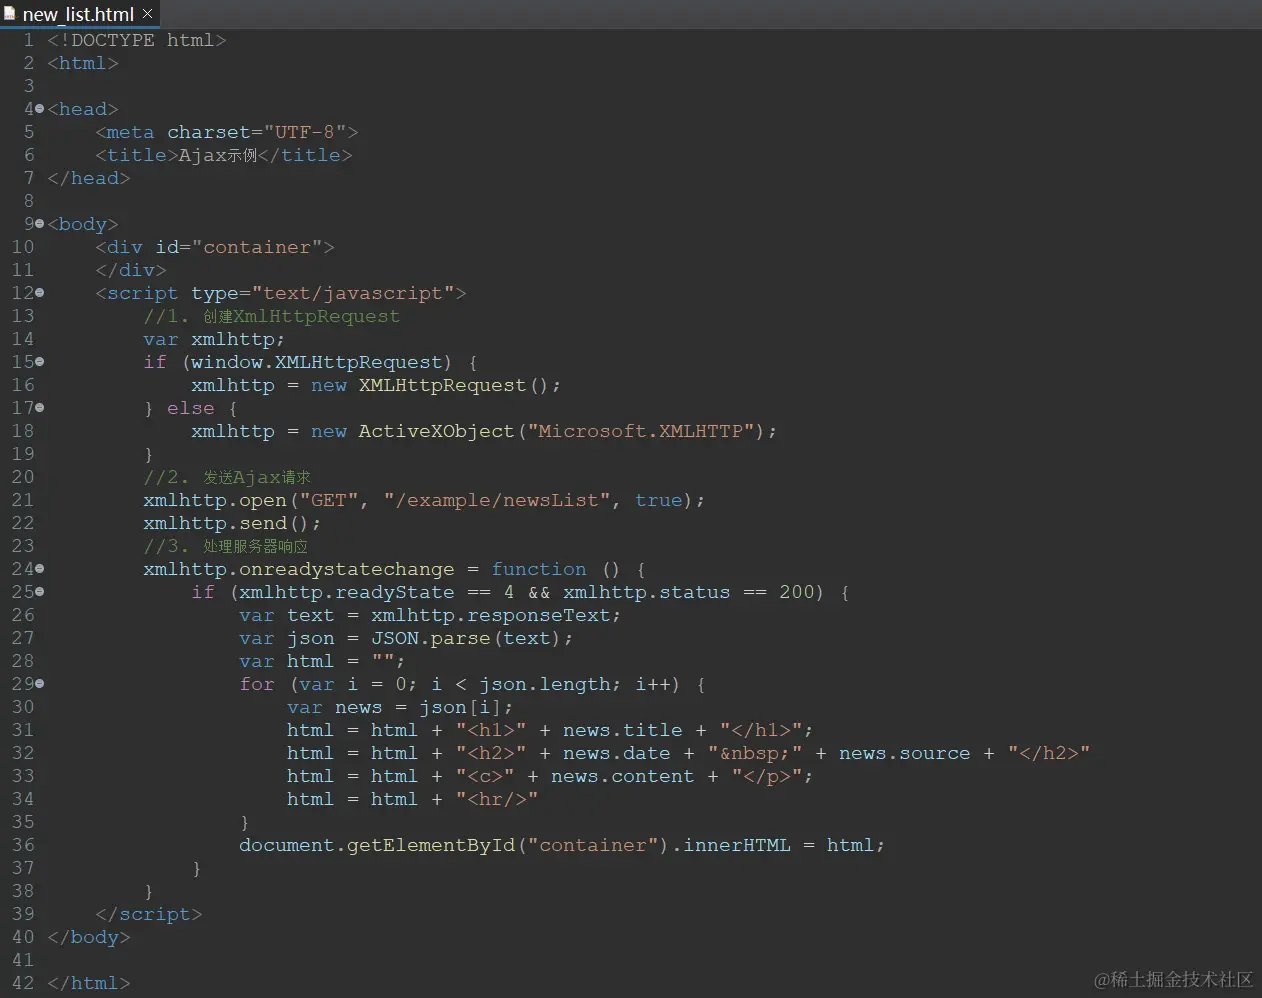Click 'document.getElementById' on line 36
This screenshot has height=998, width=1262.
[377, 845]
